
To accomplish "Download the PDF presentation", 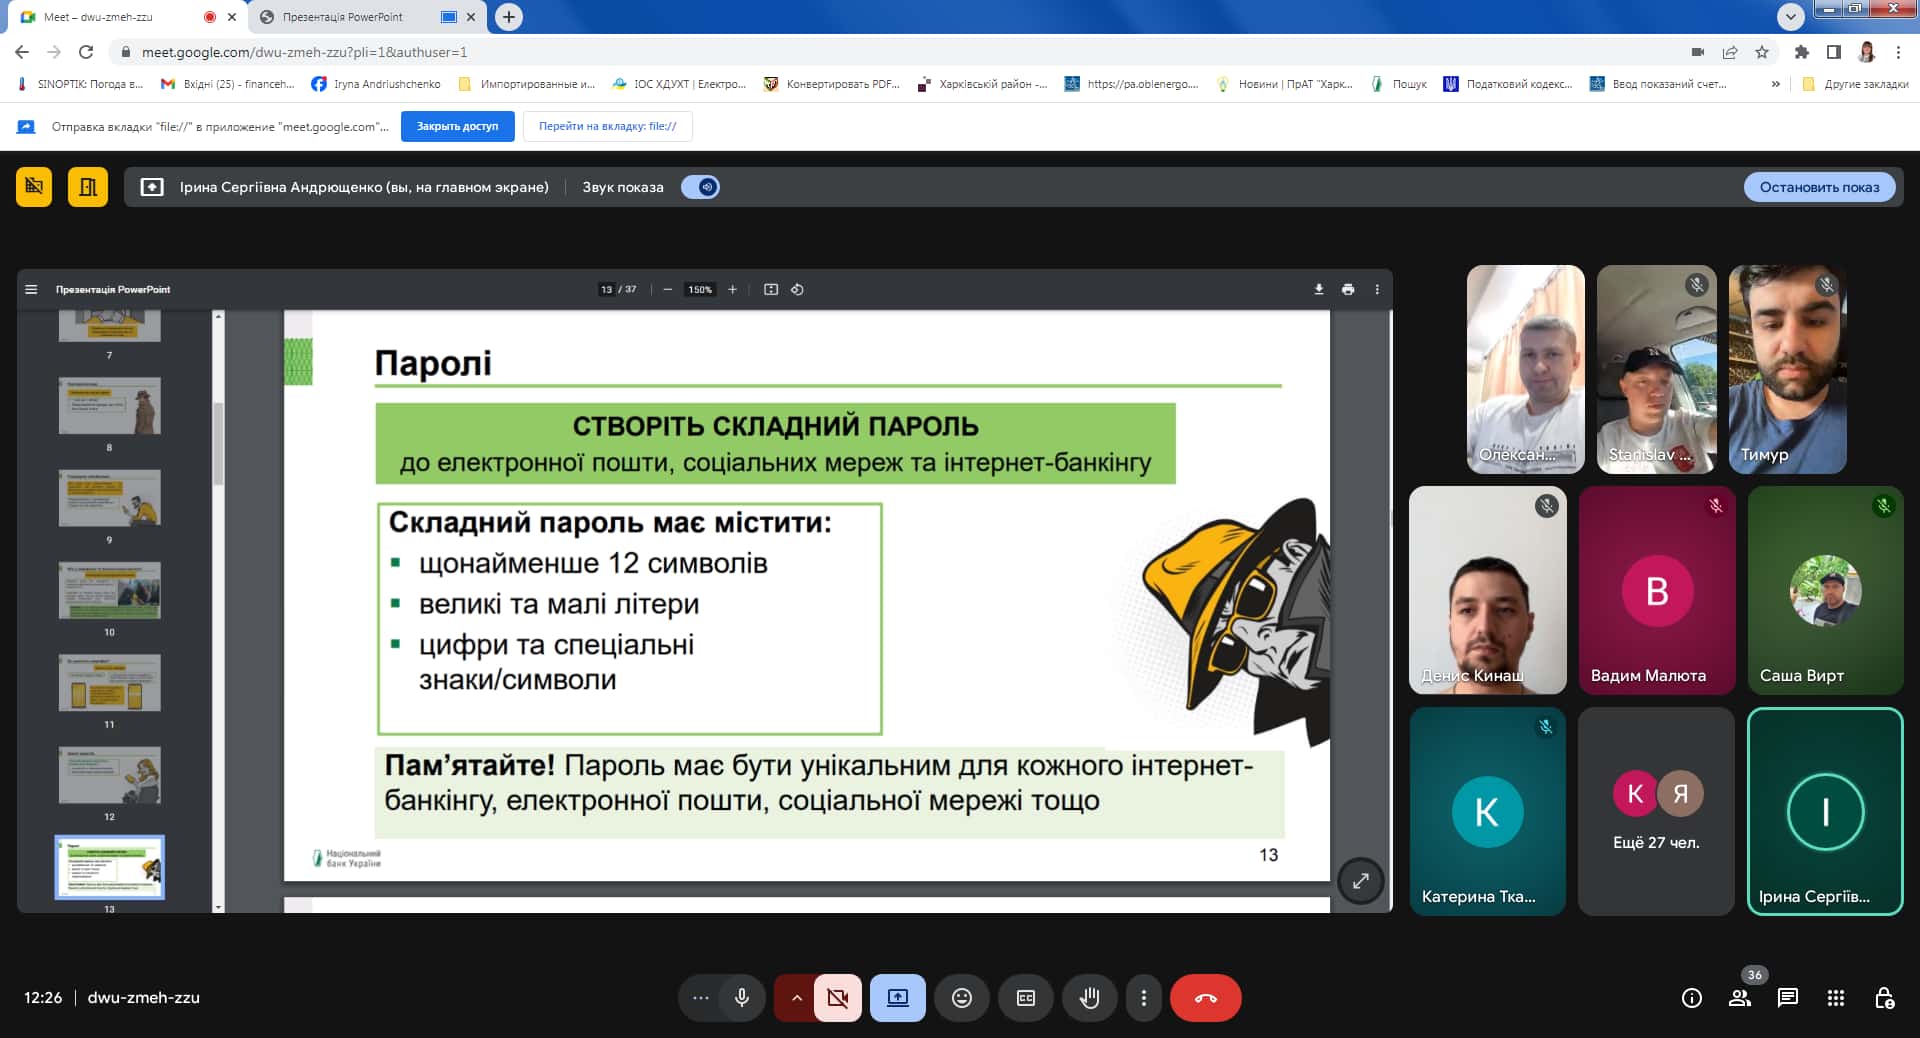I will click(1318, 290).
